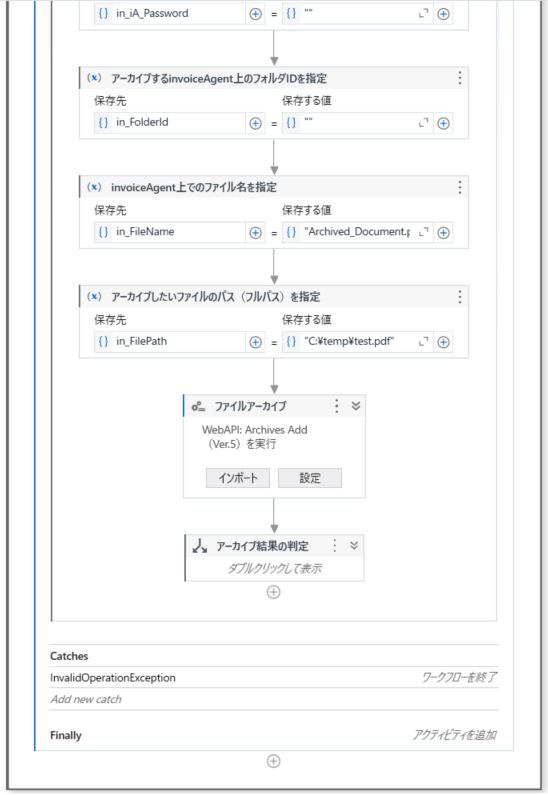Click the in_FolderId variable field
The width and height of the screenshot is (548, 795).
click(x=170, y=123)
